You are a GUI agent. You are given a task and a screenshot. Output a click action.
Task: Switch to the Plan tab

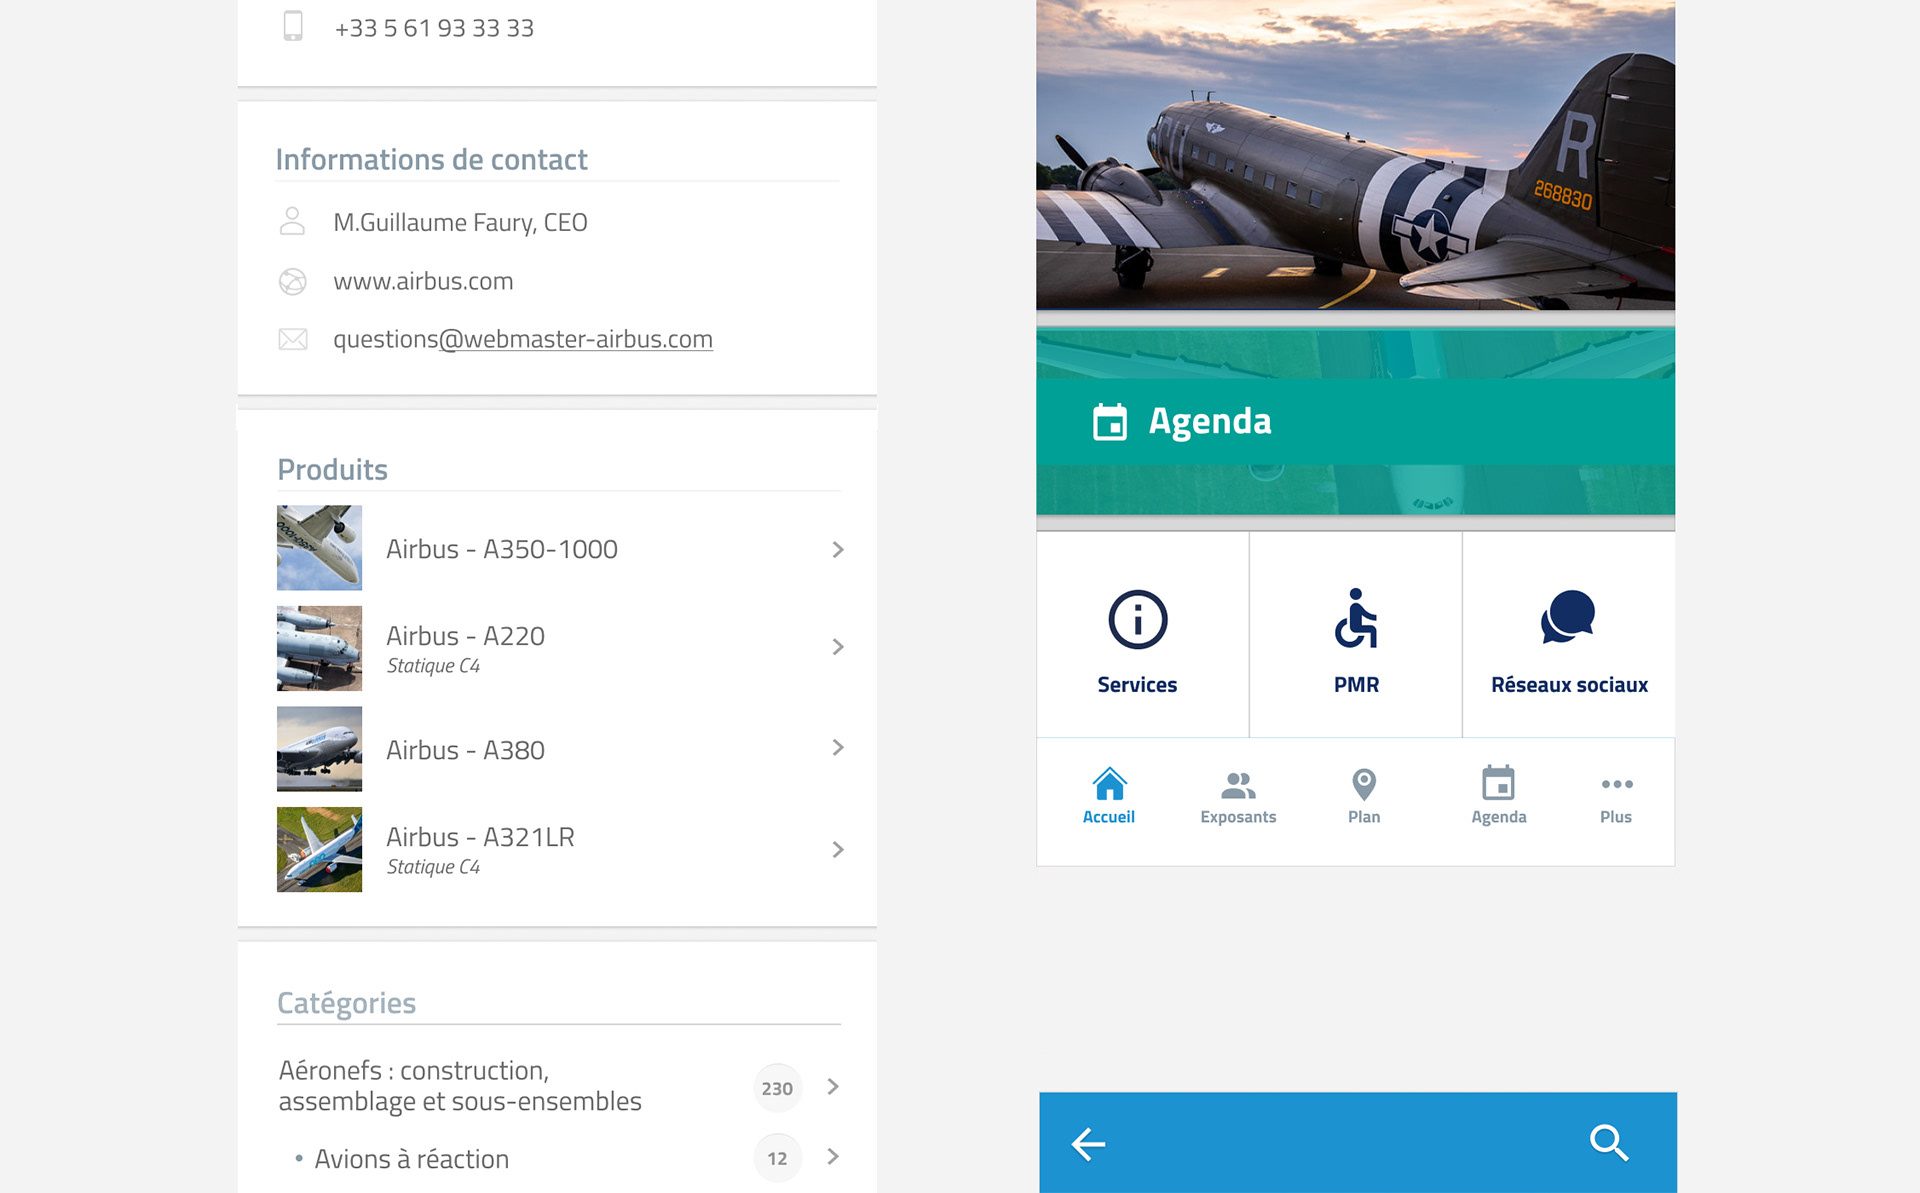[x=1364, y=797]
